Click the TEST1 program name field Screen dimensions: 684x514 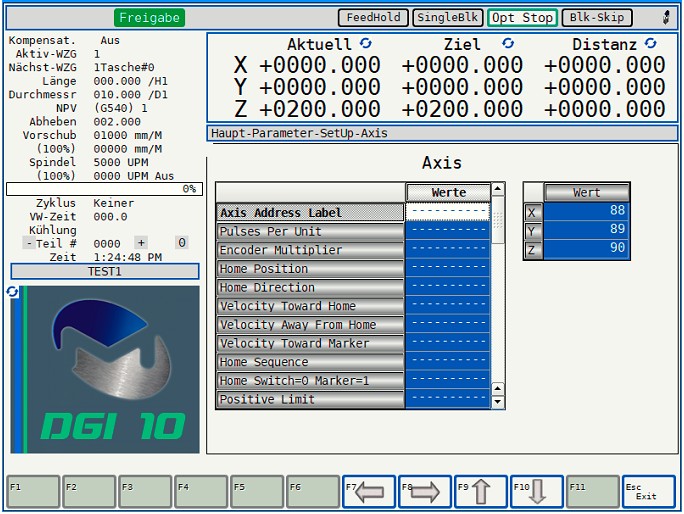coord(105,271)
